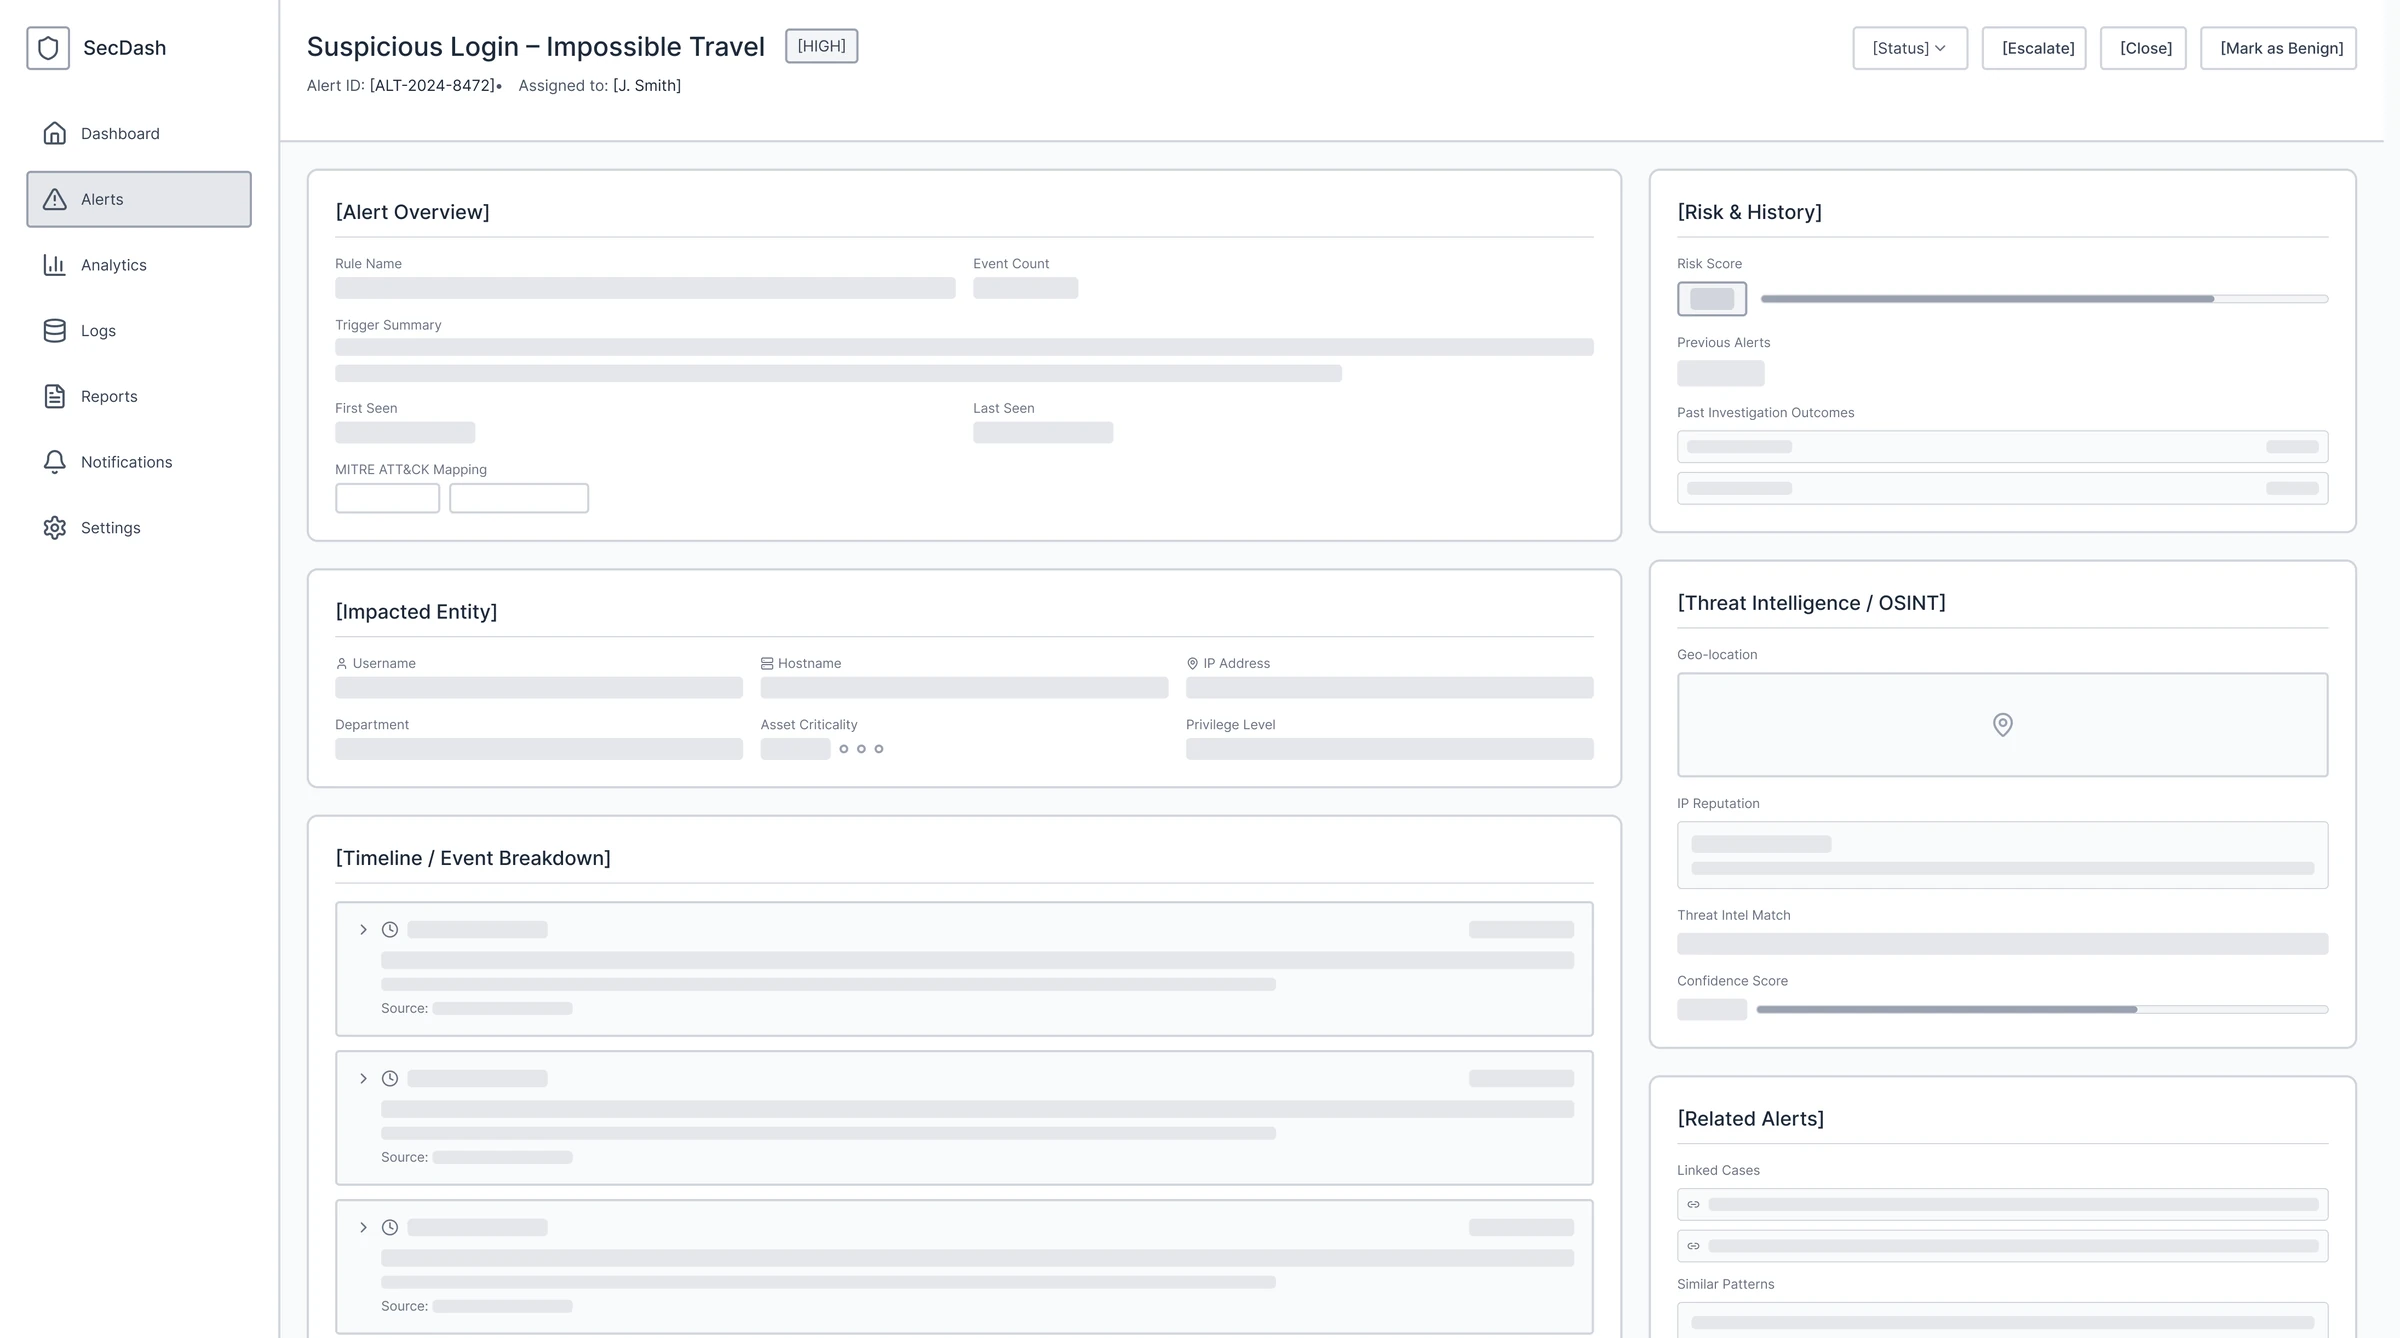
Task: Click the IP Reputation card
Action: pyautogui.click(x=2002, y=855)
